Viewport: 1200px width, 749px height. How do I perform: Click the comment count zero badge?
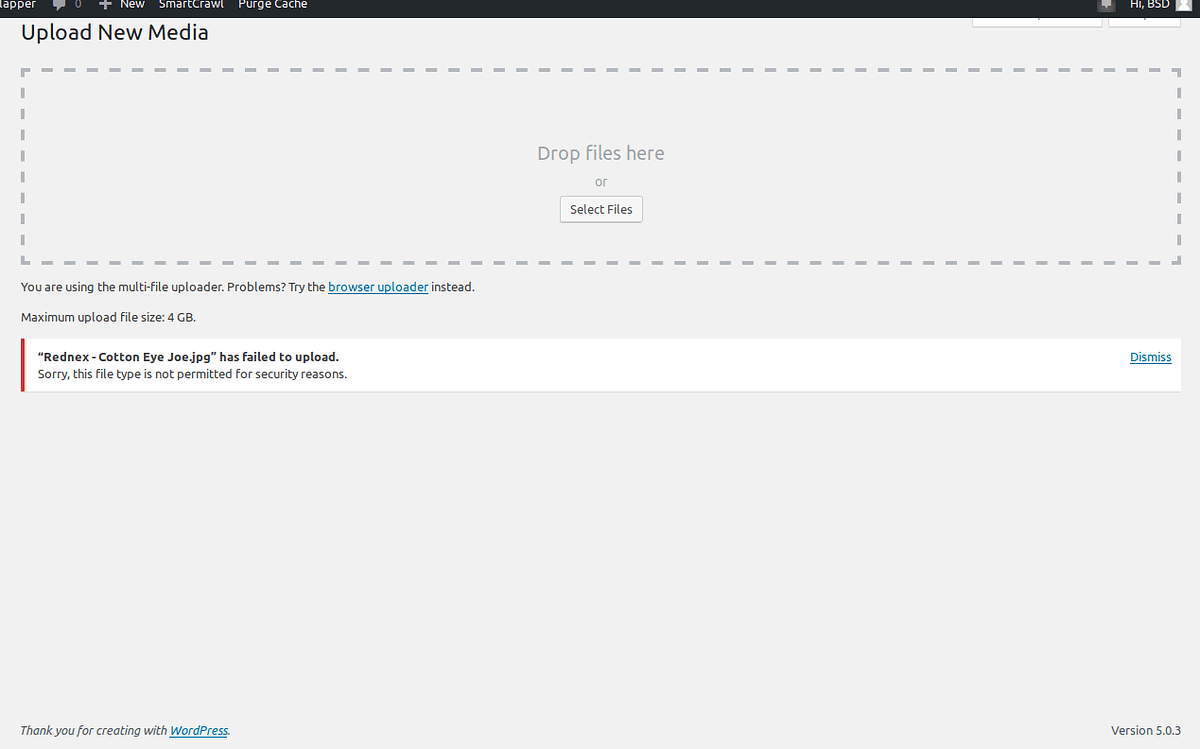(78, 5)
